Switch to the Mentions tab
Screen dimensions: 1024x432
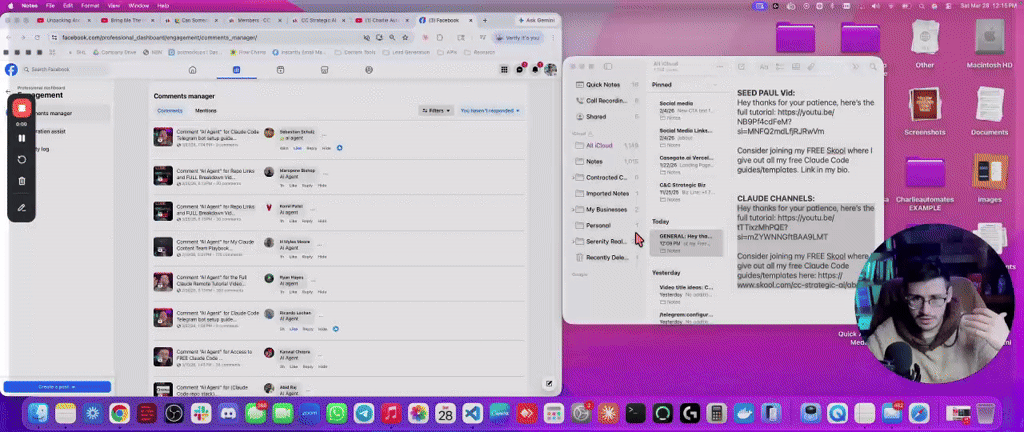[206, 111]
